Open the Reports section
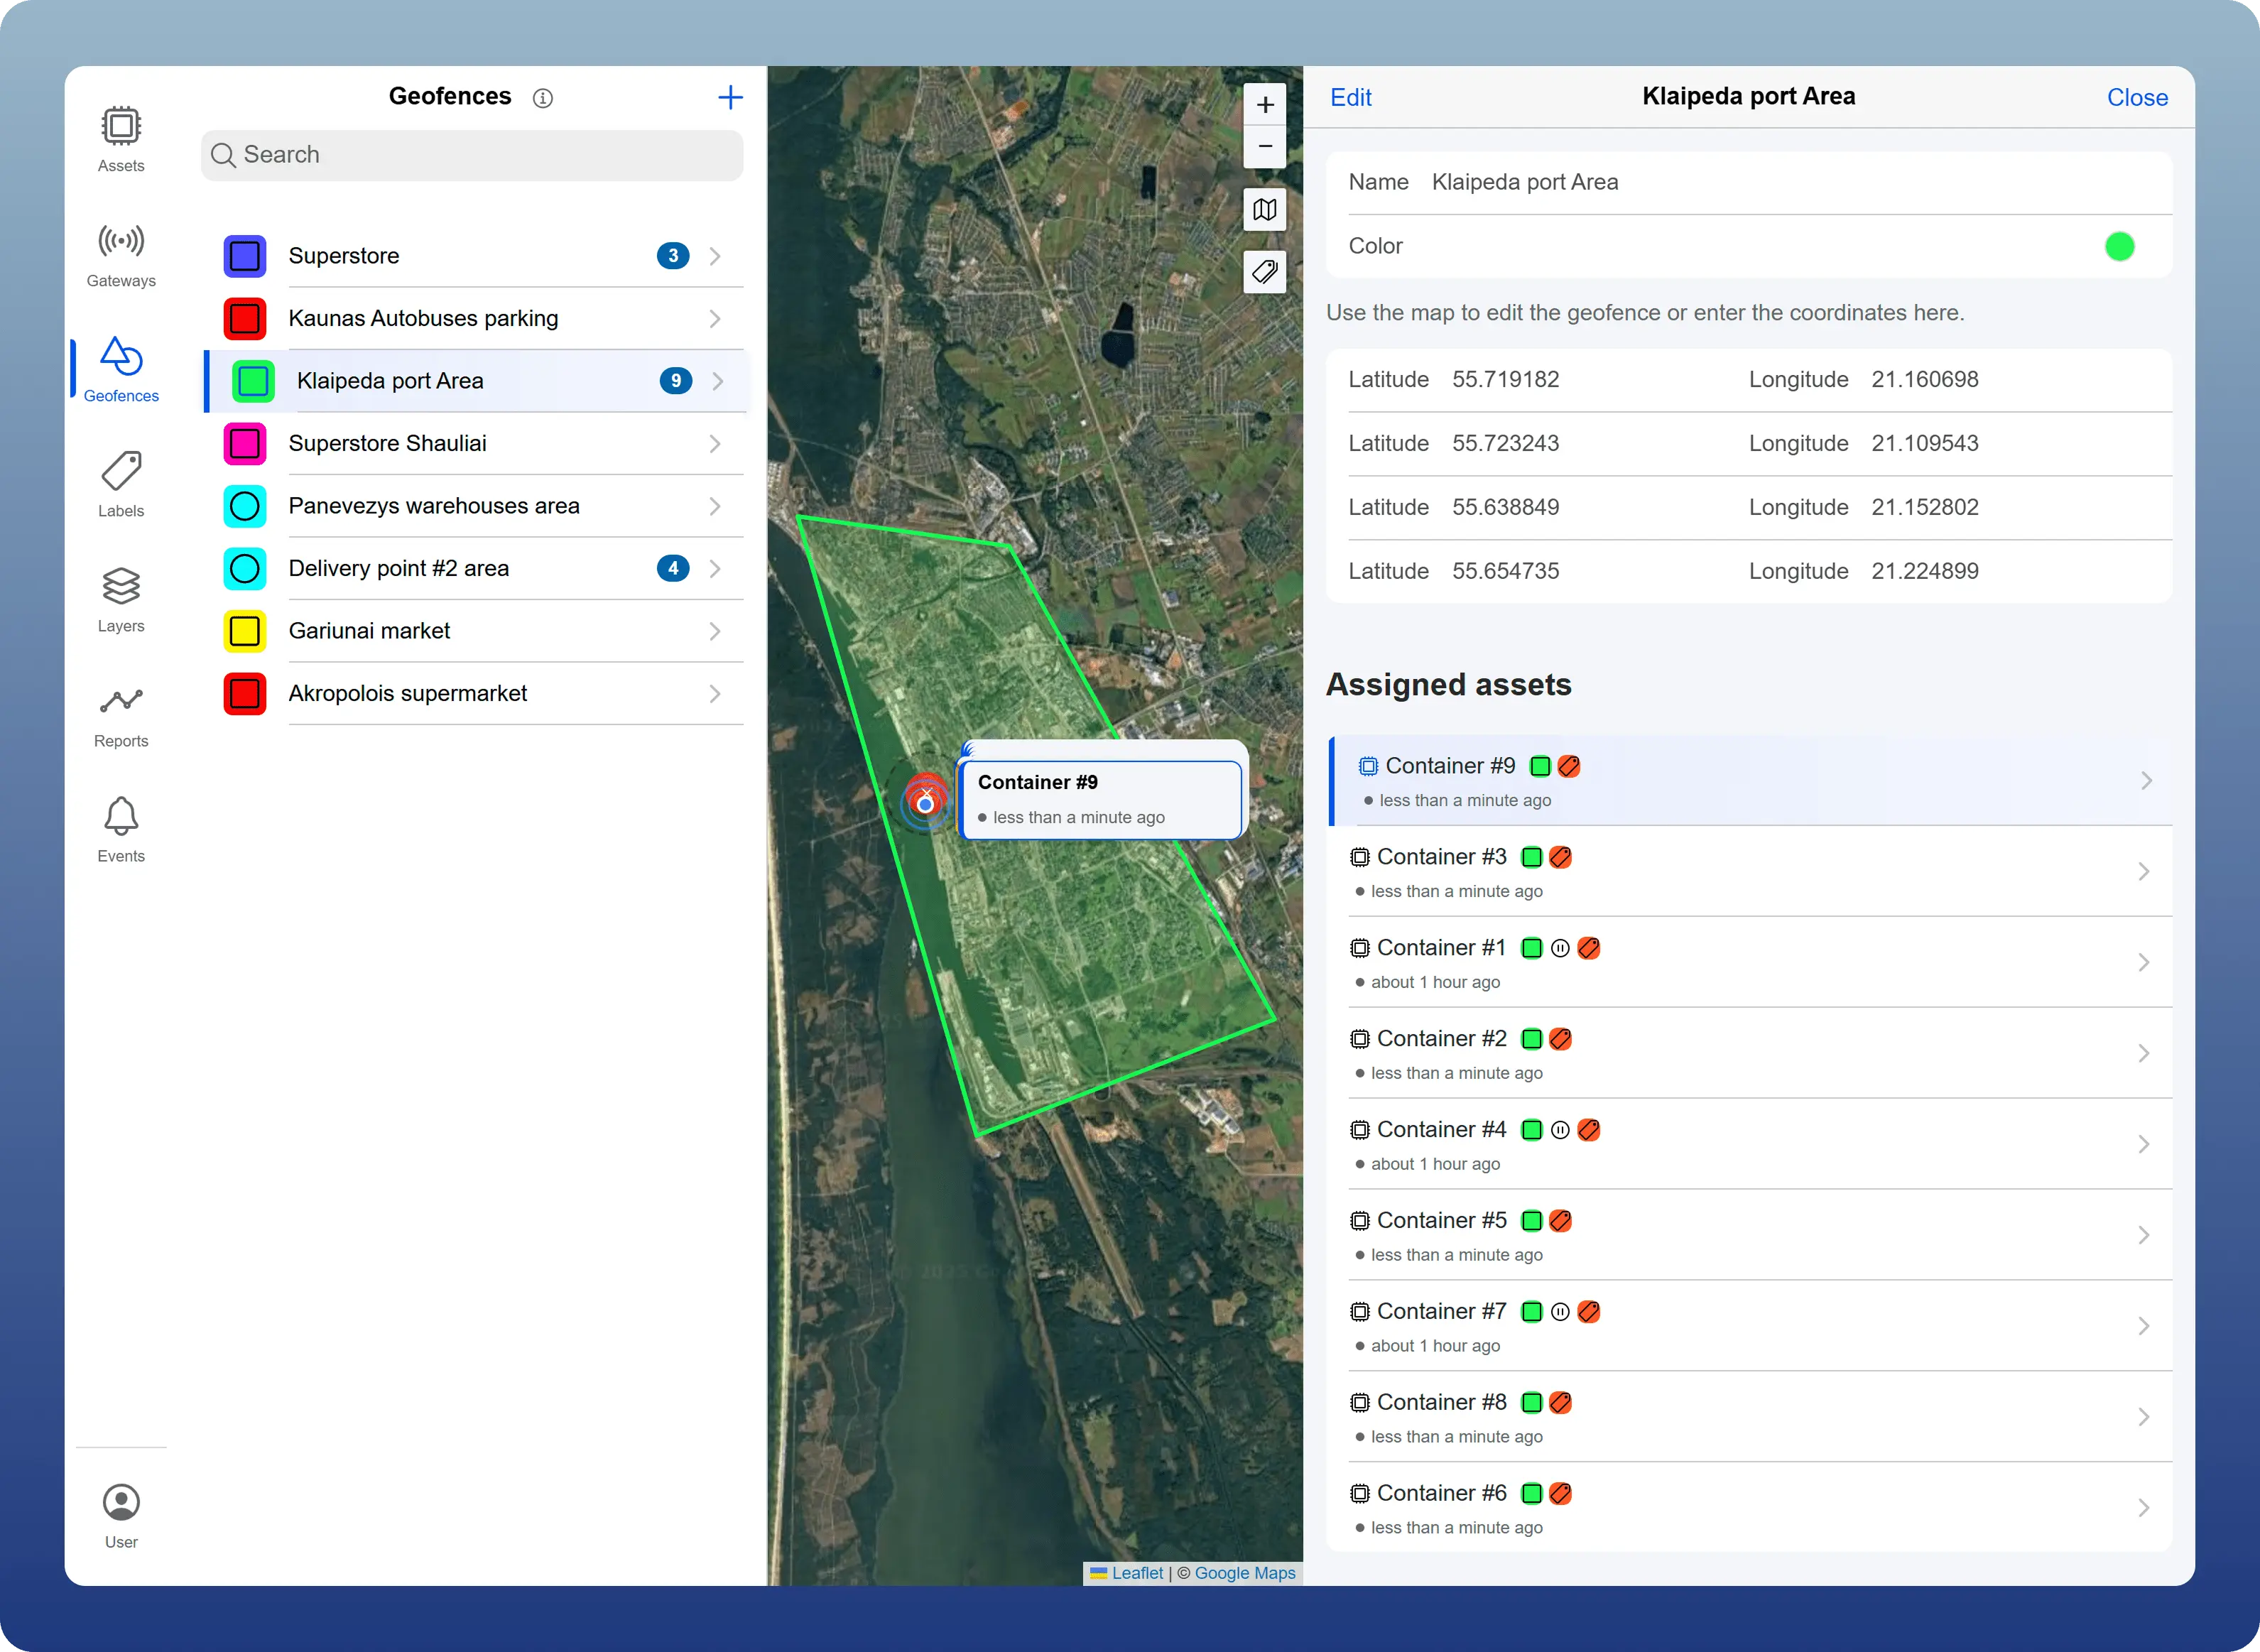 [120, 713]
